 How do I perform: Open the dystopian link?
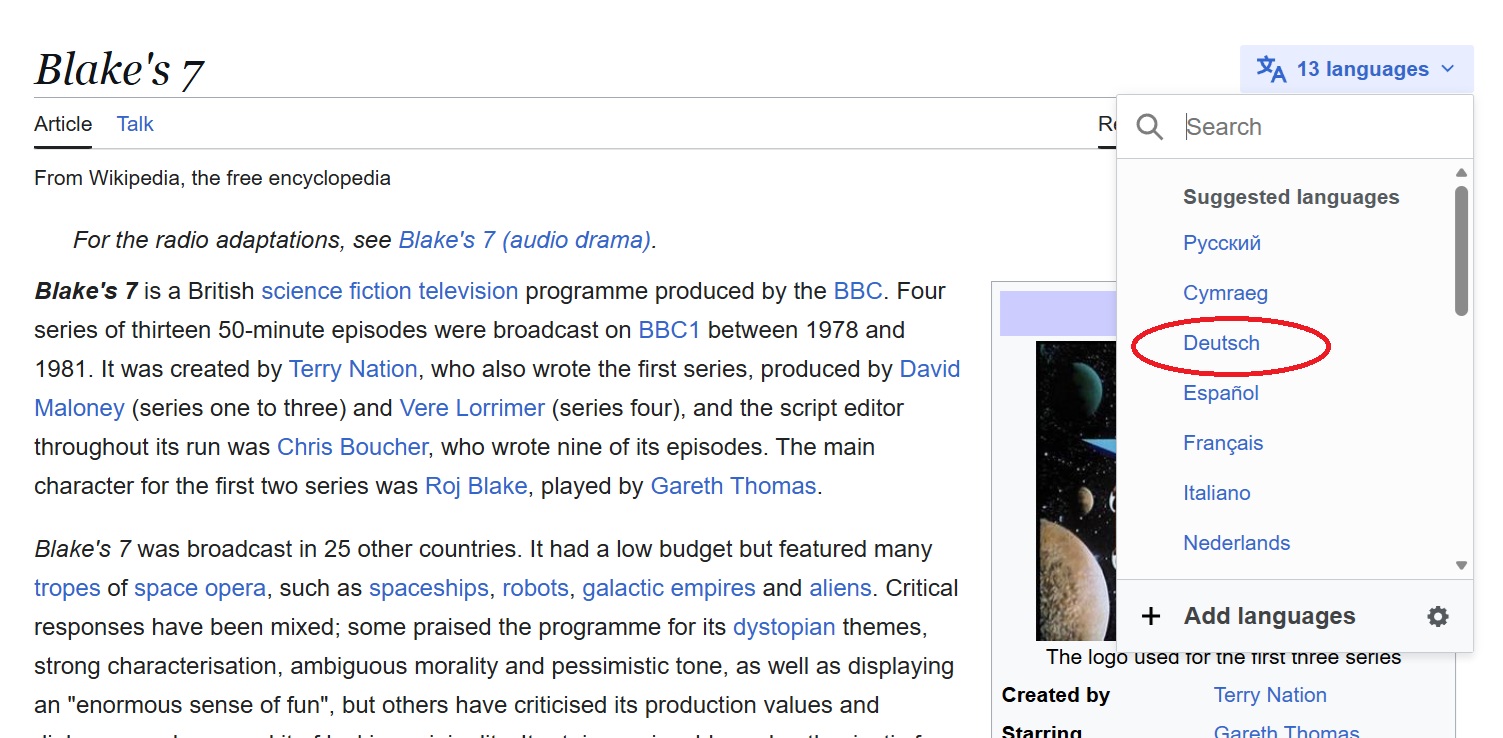coord(784,627)
